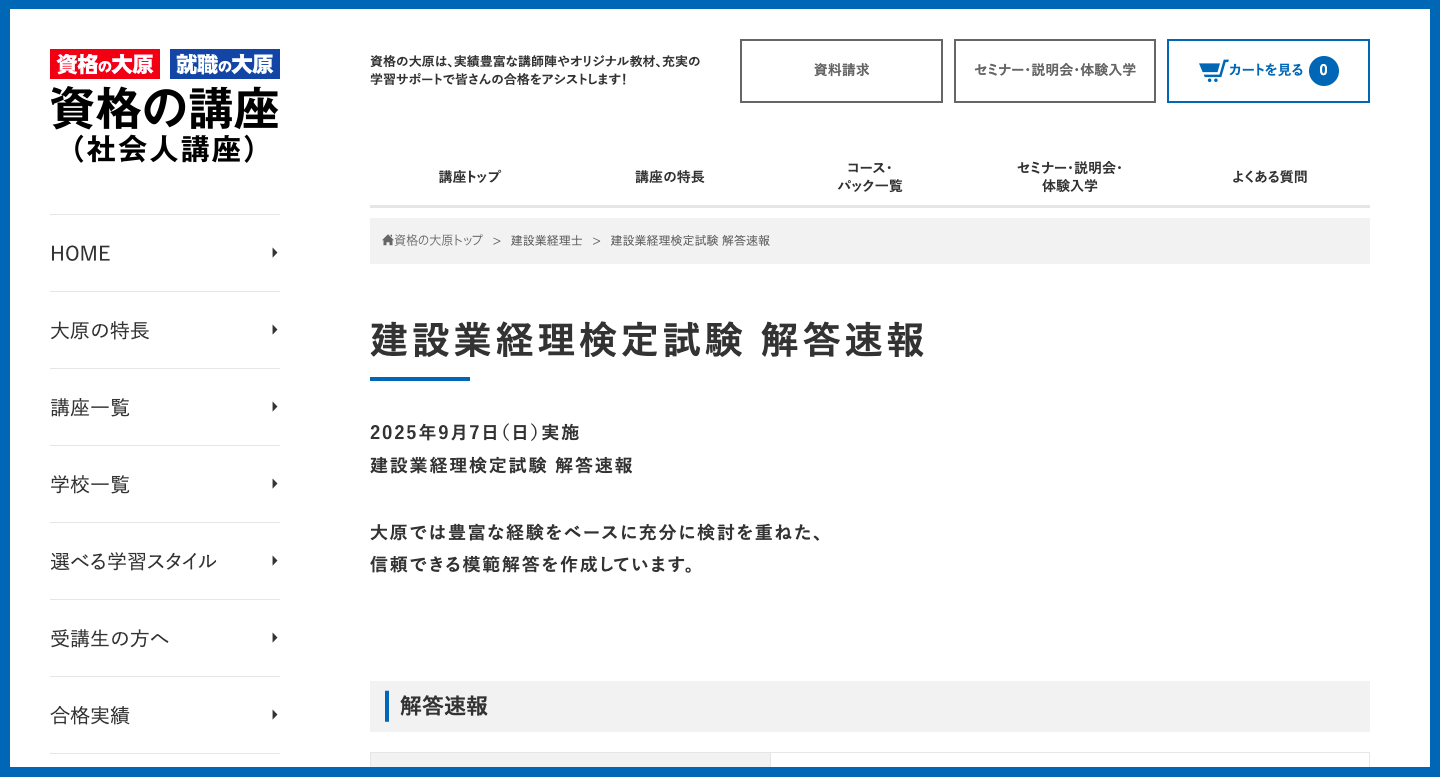1440x777 pixels.
Task: Expand 講座一覧 sidebar arrow
Action: [274, 407]
